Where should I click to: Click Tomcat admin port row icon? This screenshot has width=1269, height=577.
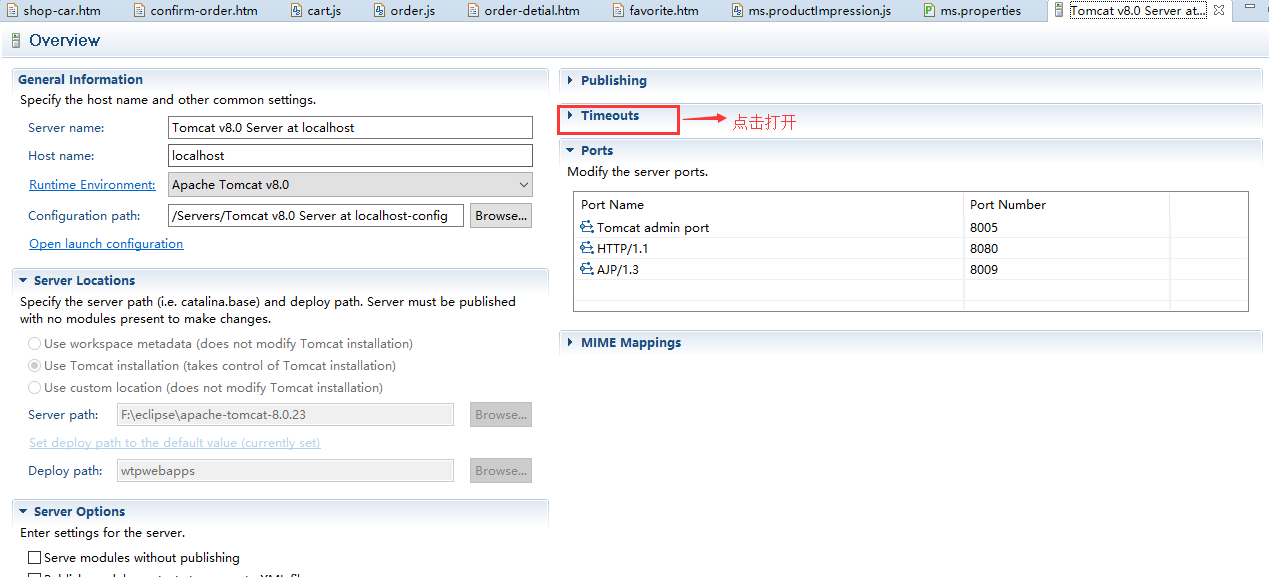[587, 227]
